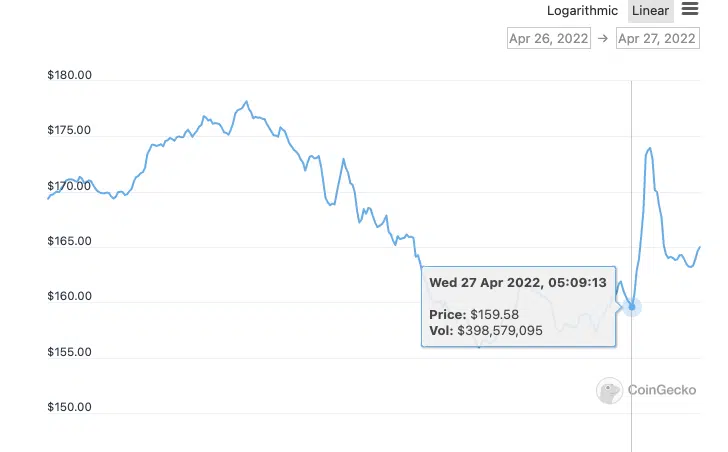Image resolution: width=728 pixels, height=452 pixels.
Task: Click the CoinGecko watermark text
Action: (662, 391)
